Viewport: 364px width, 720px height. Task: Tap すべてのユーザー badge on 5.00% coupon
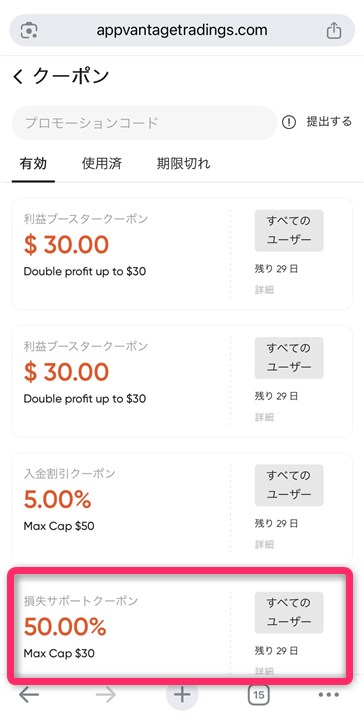289,485
